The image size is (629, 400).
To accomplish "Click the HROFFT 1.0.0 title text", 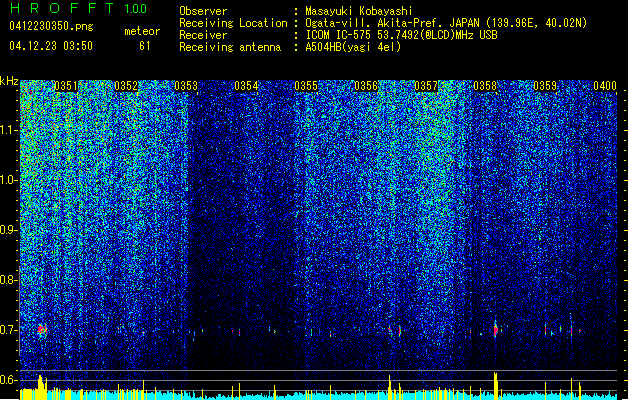I will 78,8.
